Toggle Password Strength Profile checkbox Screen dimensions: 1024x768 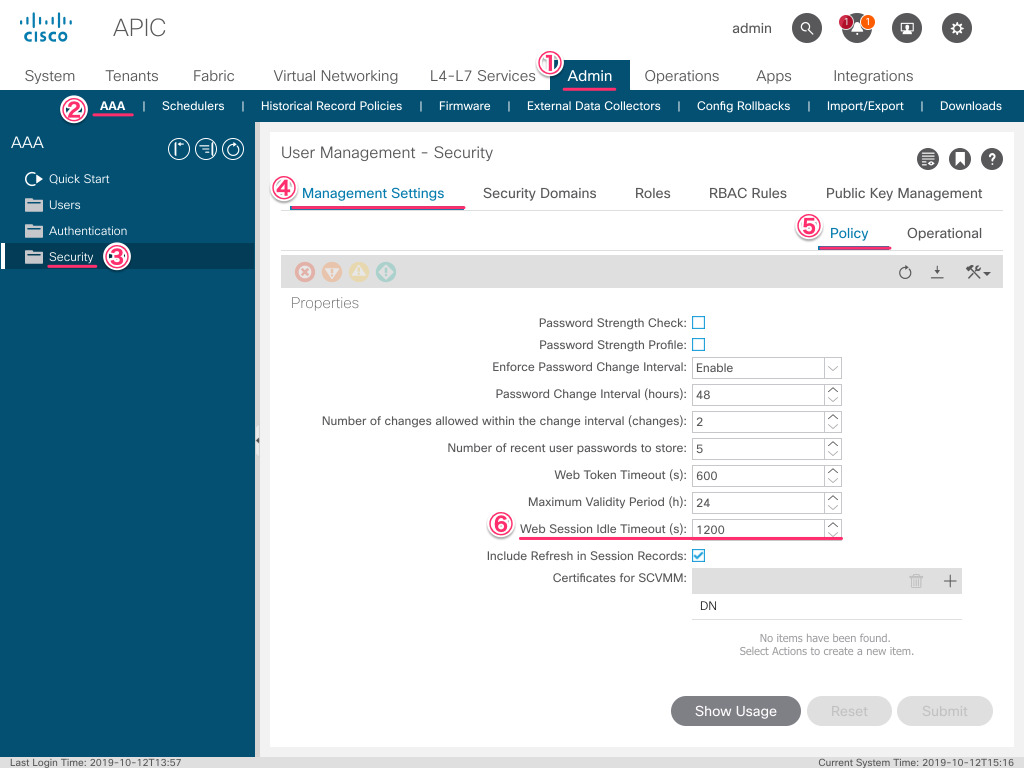click(699, 345)
